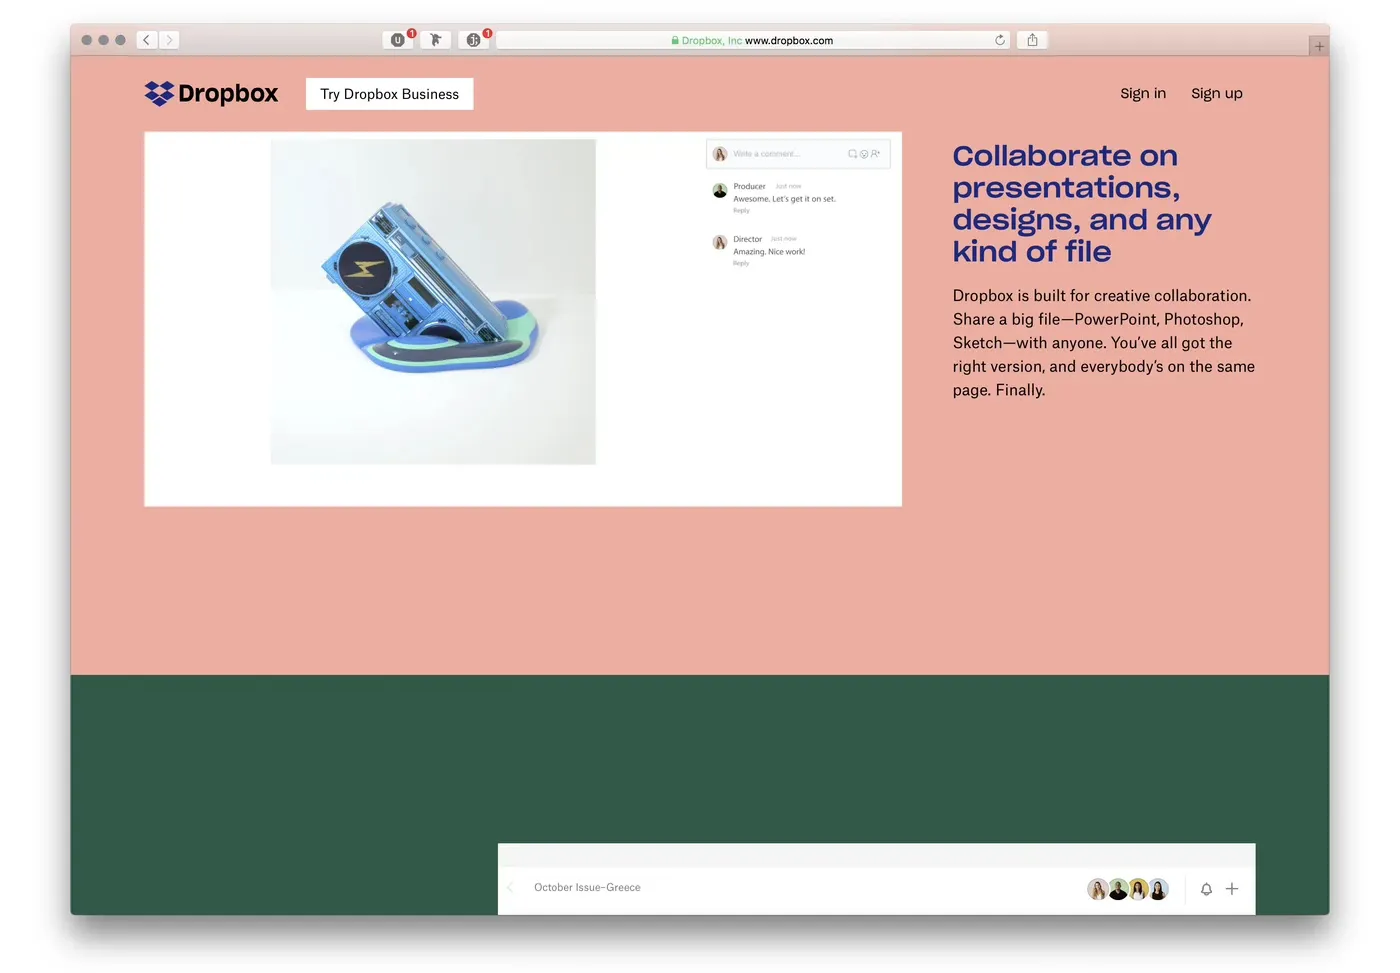This screenshot has width=1400, height=973.
Task: Click the October Issue–Greece title
Action: coord(587,888)
